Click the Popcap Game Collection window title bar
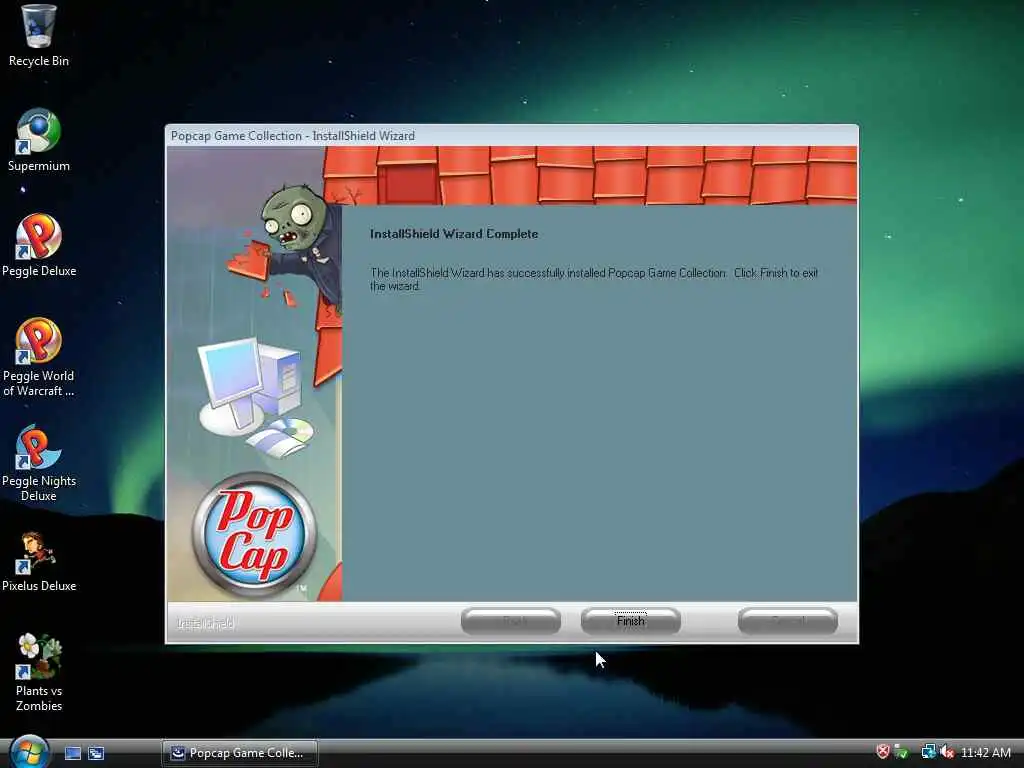The height and width of the screenshot is (768, 1024). tap(512, 135)
